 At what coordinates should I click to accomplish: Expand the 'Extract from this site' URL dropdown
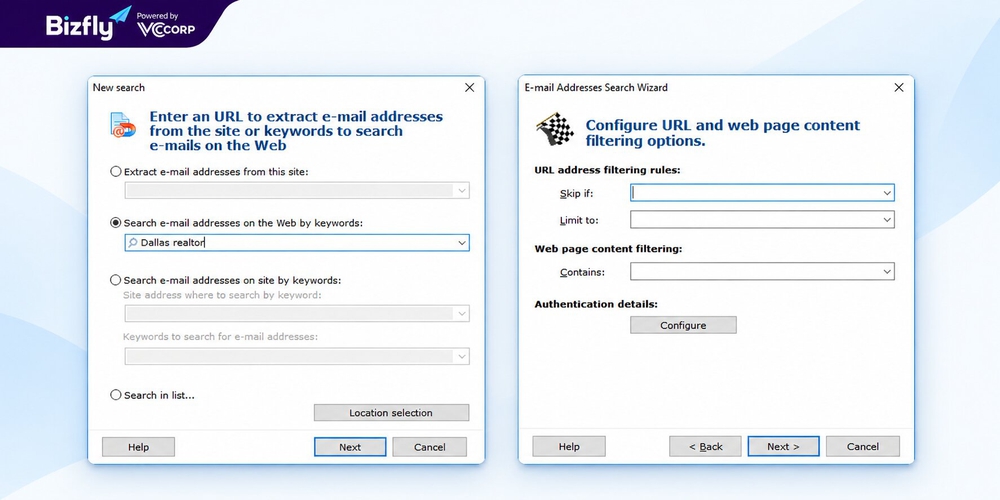462,191
